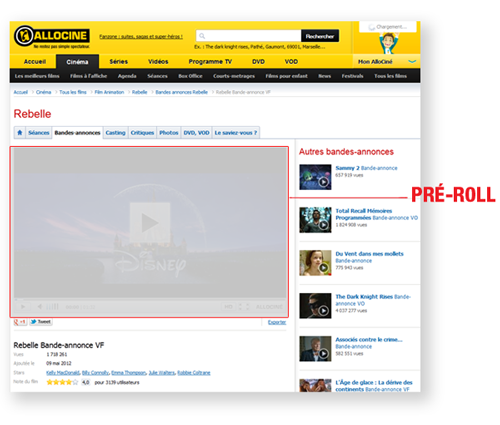Play the video with the large center play button
500x425 pixels.
pyautogui.click(x=150, y=222)
